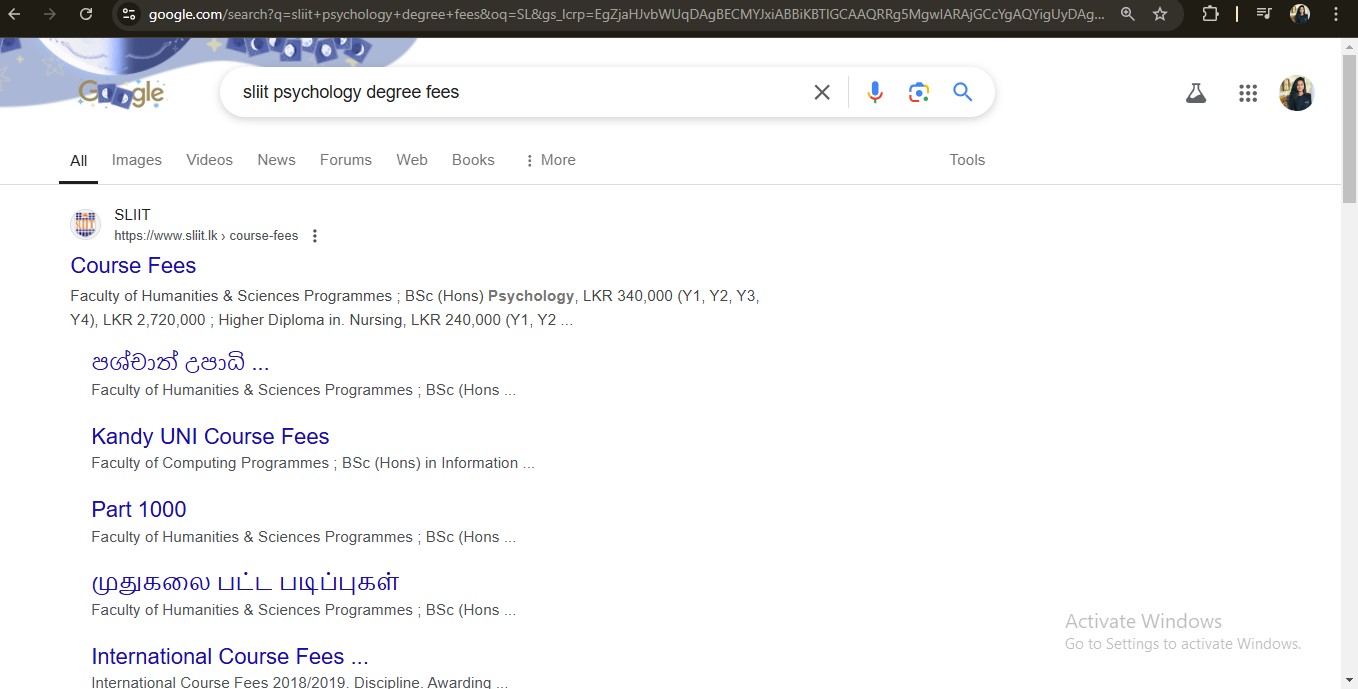Open the media control icon in toolbar
The height and width of the screenshot is (689, 1358).
(1264, 14)
